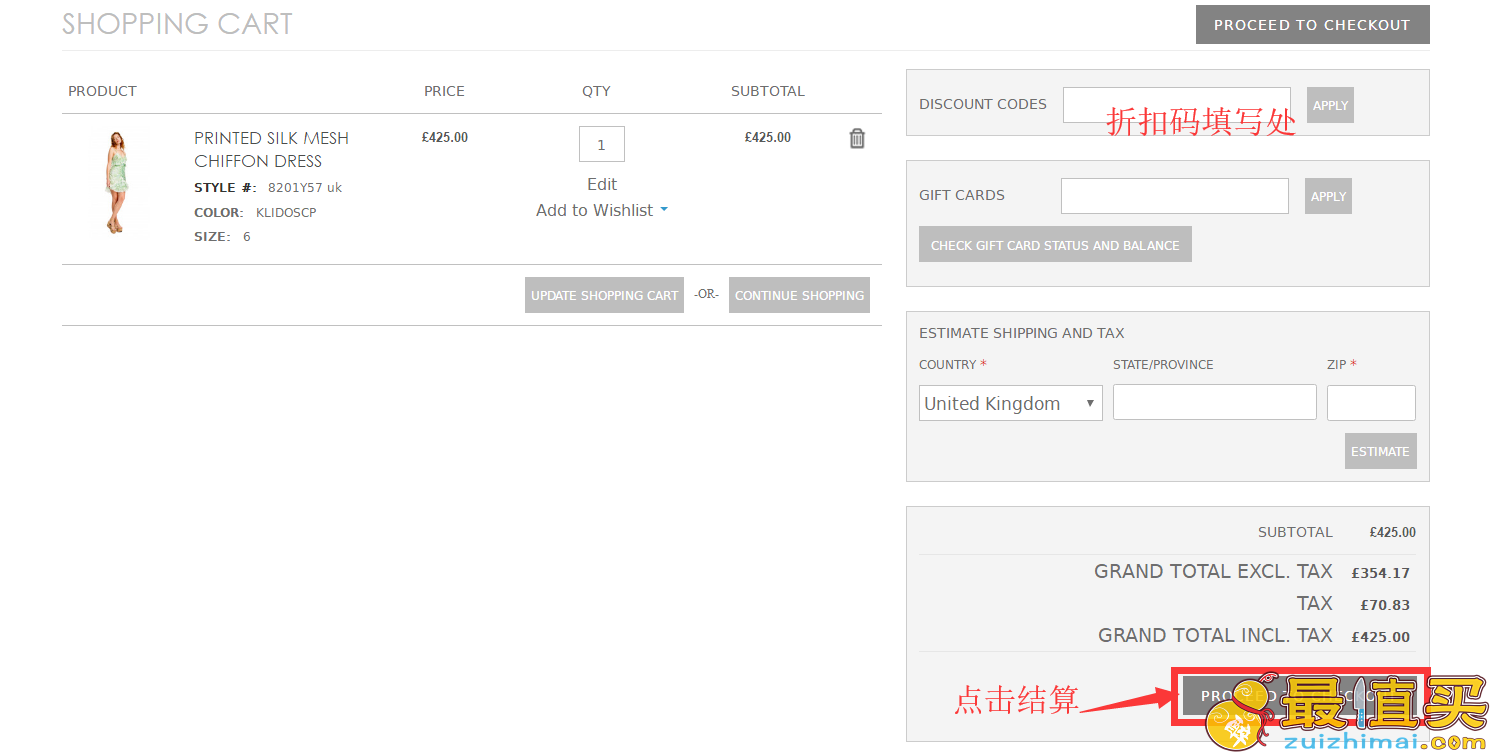Screen dimensions: 1492x753
Task: Open Printed Silk Mesh Chiffon Dress link
Action: [x=271, y=149]
